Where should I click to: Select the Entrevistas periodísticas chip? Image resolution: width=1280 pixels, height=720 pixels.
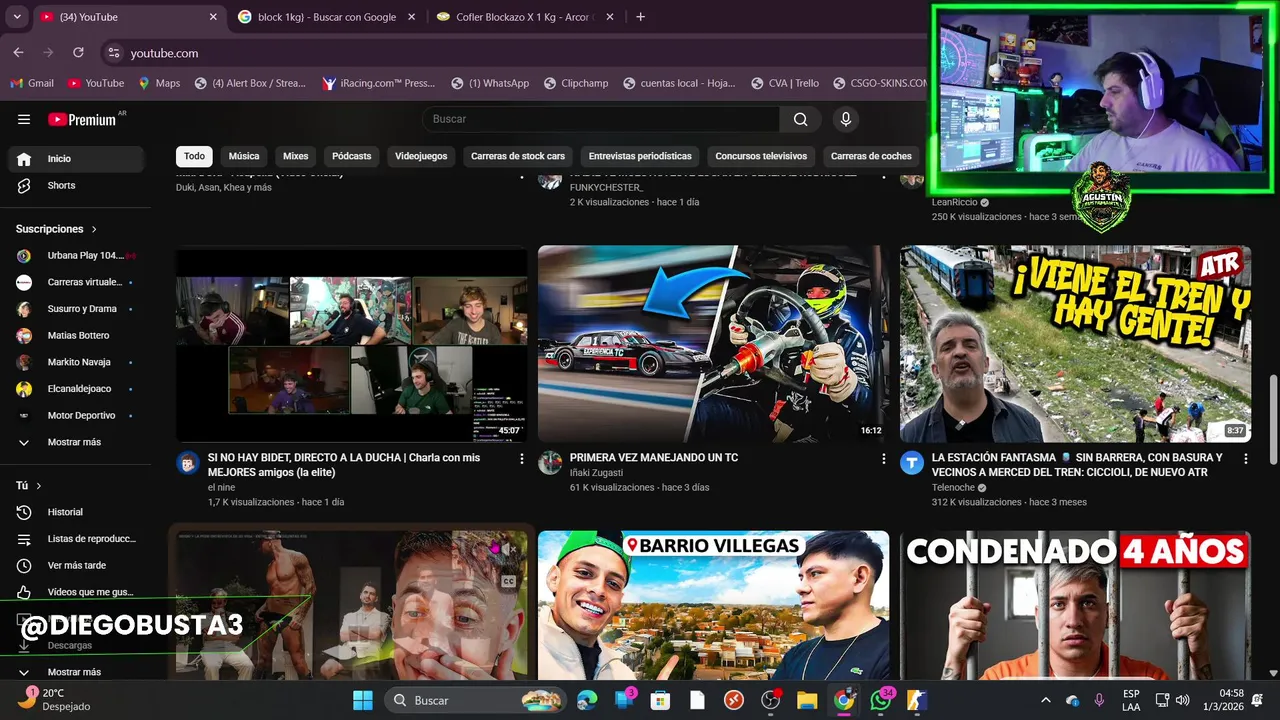click(x=640, y=156)
